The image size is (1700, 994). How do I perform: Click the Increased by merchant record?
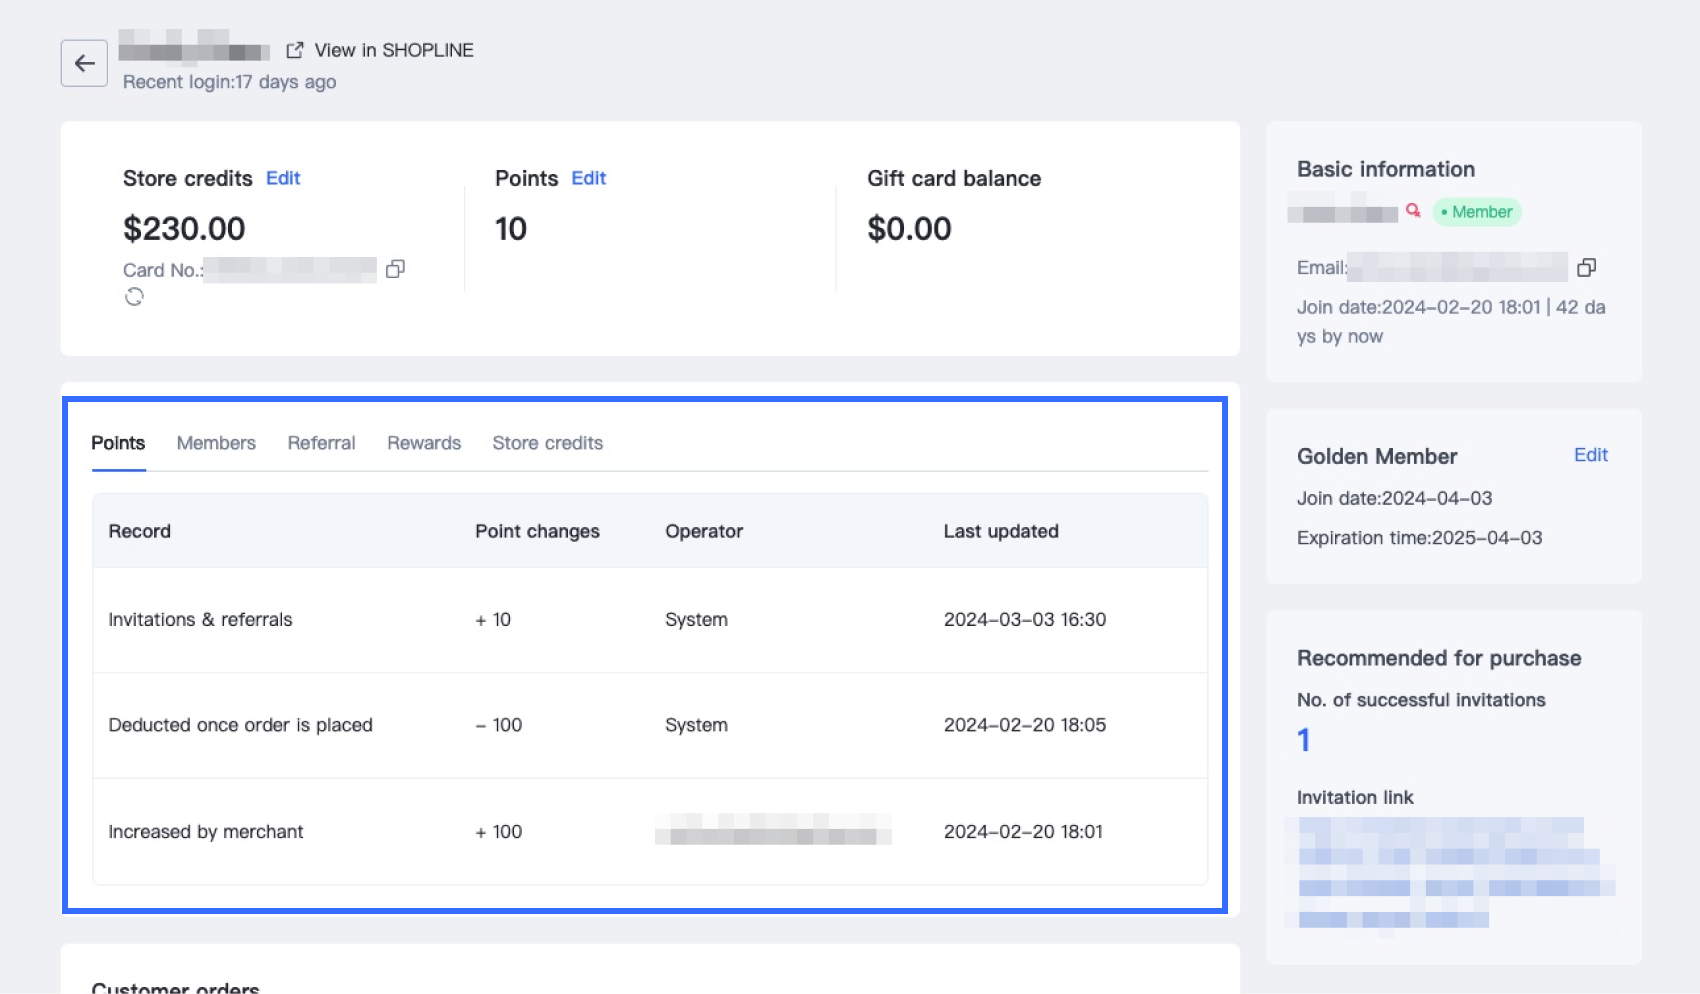(x=205, y=832)
